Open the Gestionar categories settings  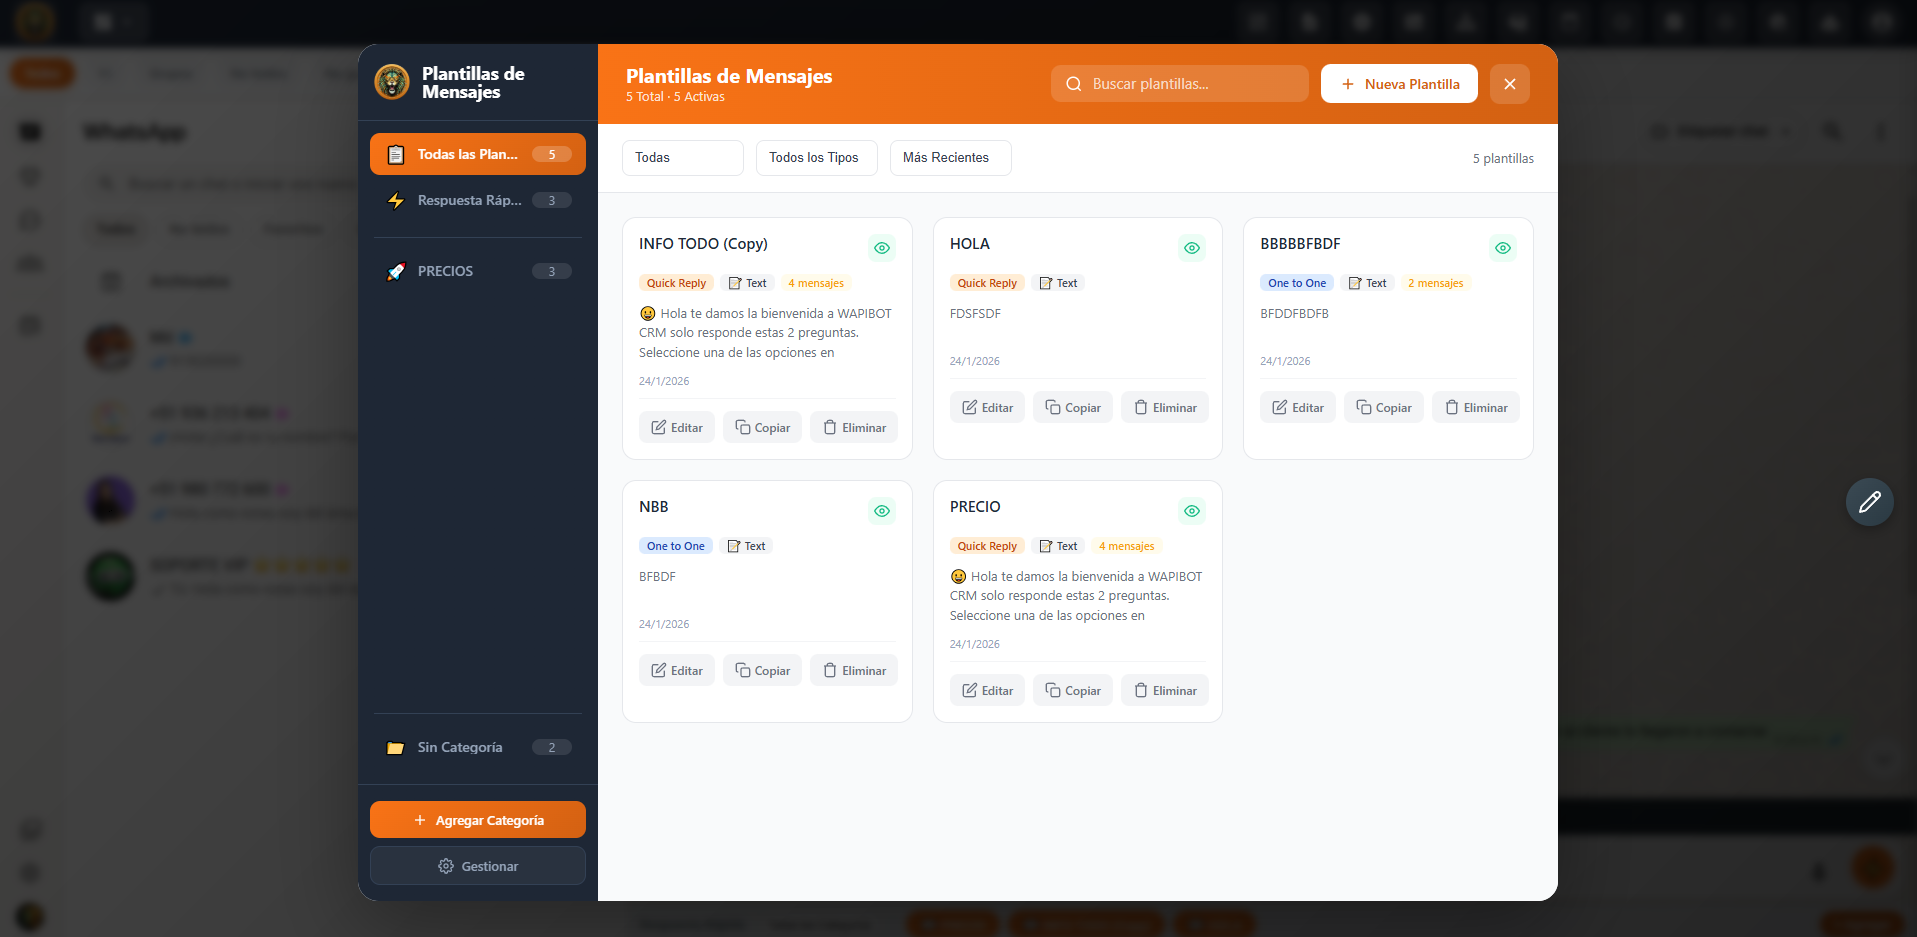[x=478, y=866]
